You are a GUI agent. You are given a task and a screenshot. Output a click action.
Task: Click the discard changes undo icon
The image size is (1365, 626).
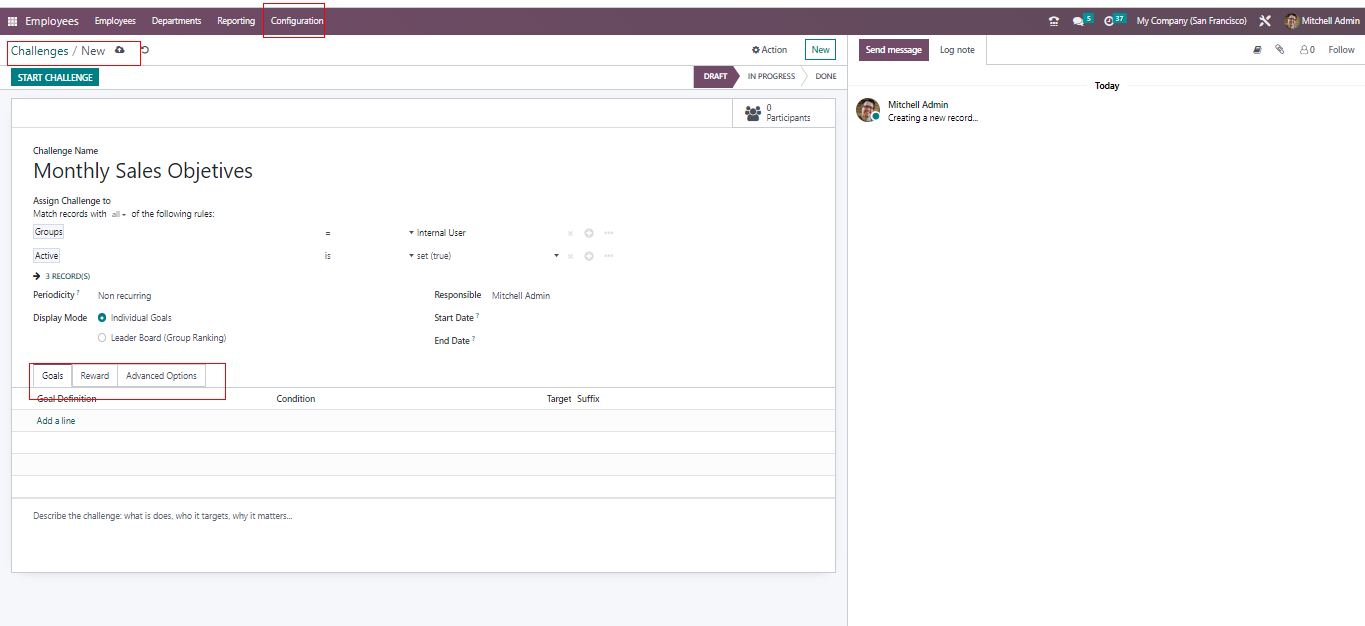coord(146,50)
